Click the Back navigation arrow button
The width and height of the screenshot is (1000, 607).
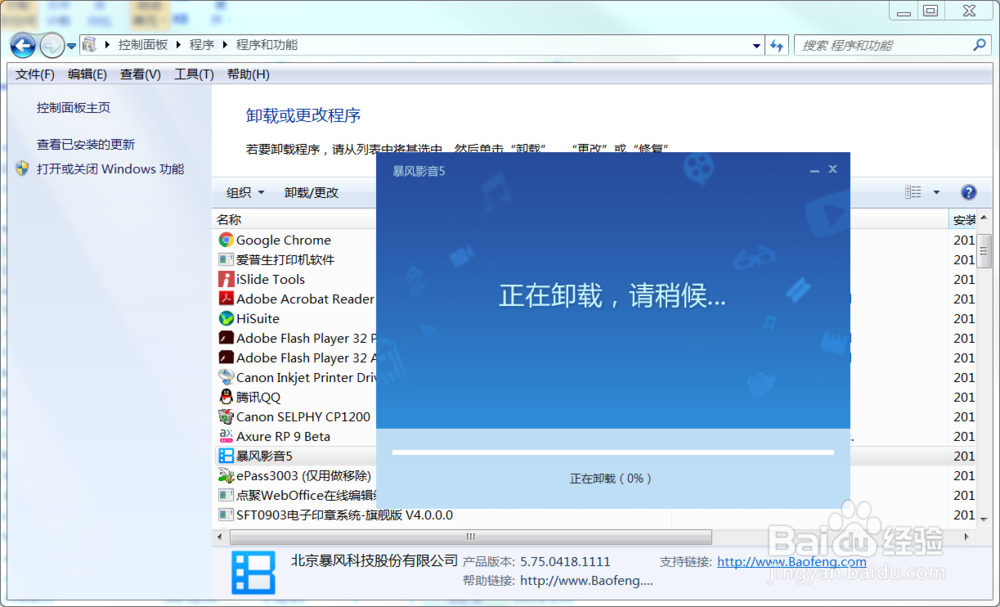tap(23, 45)
